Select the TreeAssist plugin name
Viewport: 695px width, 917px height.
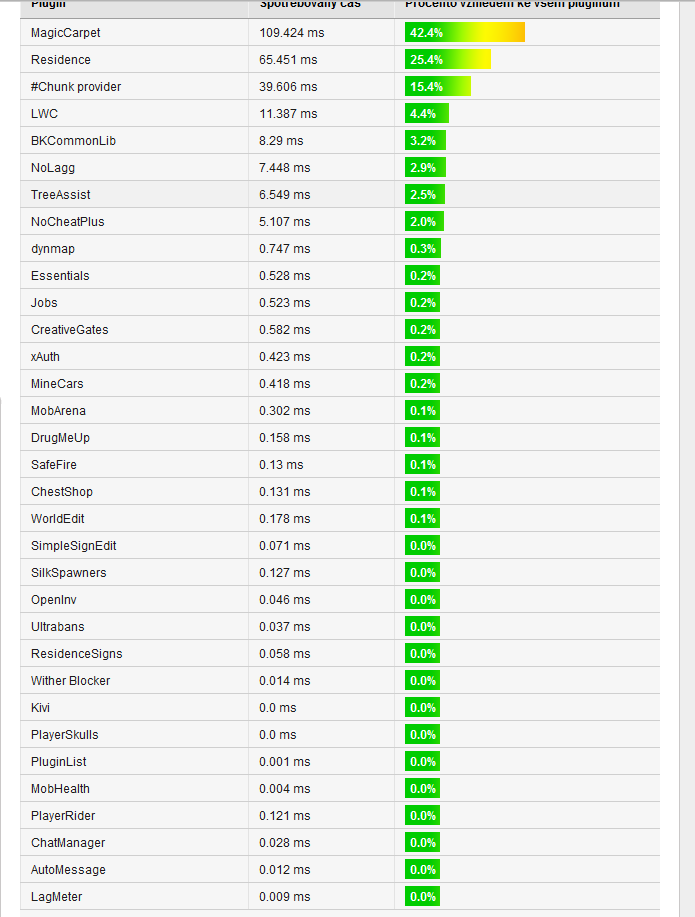click(x=61, y=195)
